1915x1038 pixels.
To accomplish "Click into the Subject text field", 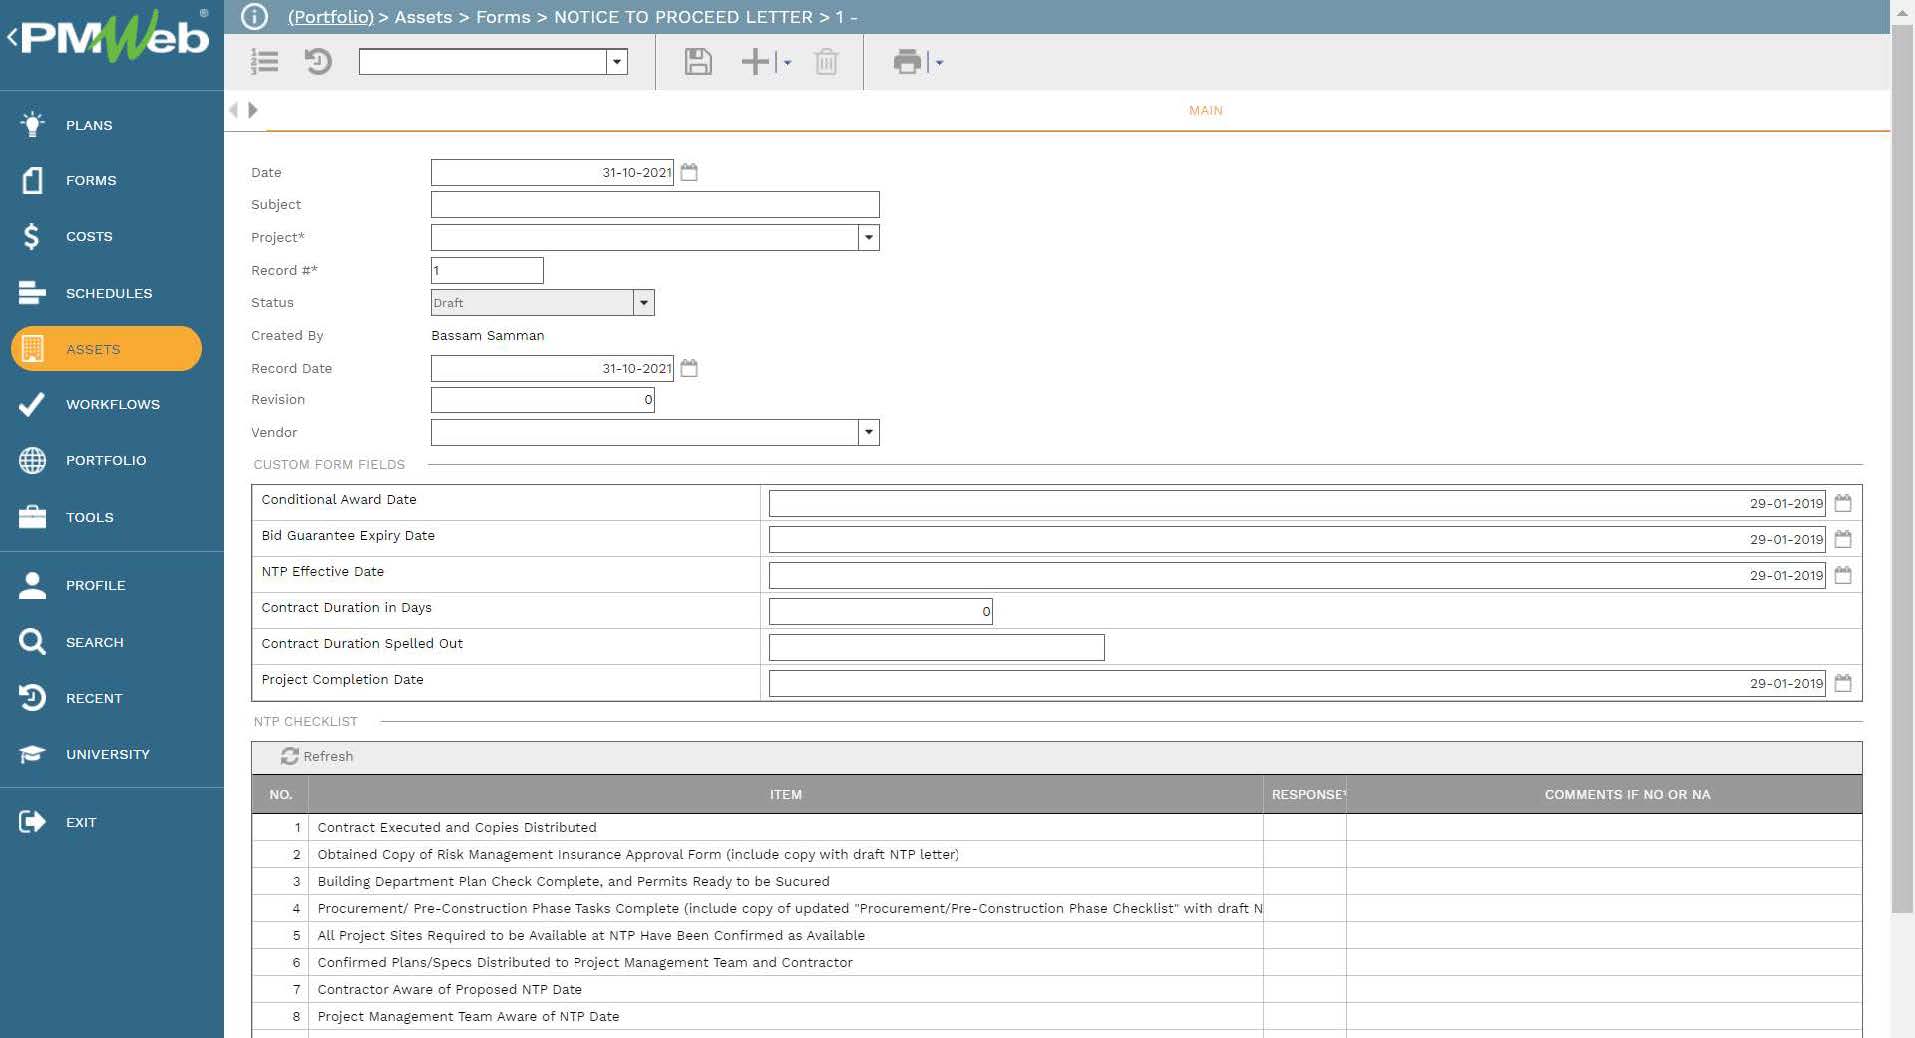I will point(654,205).
